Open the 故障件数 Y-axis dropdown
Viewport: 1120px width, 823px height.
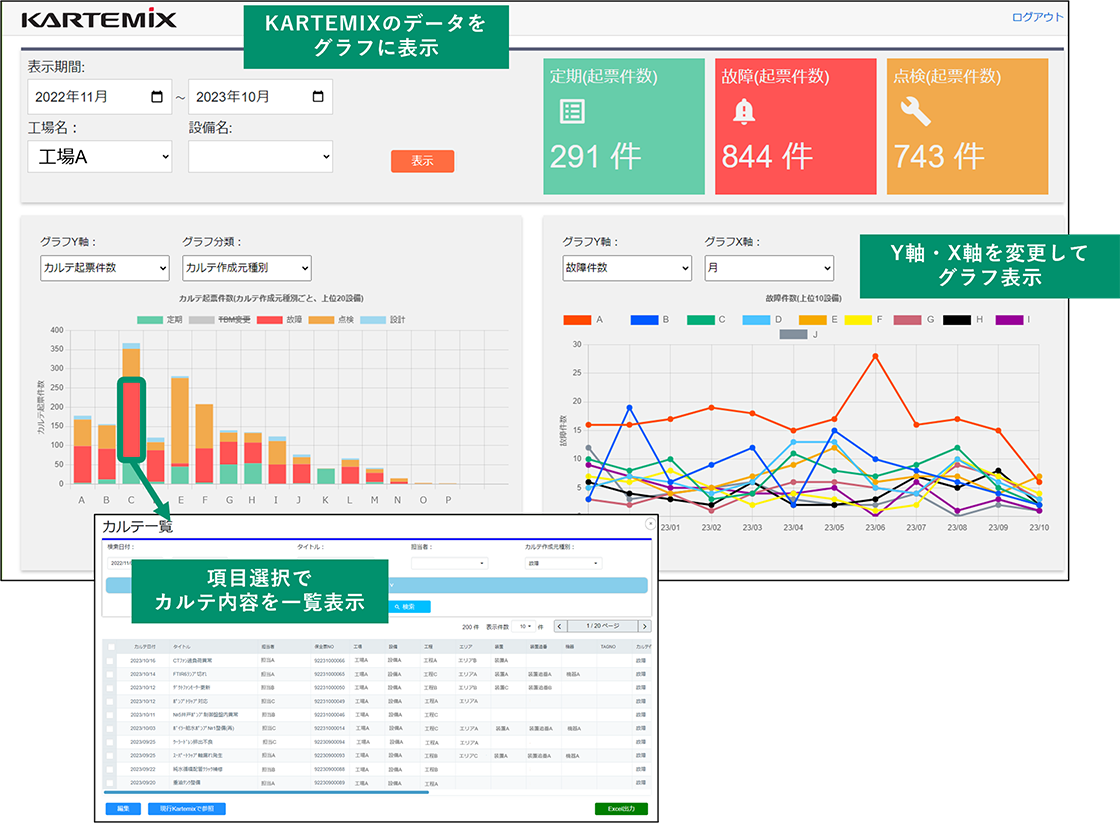coord(627,268)
